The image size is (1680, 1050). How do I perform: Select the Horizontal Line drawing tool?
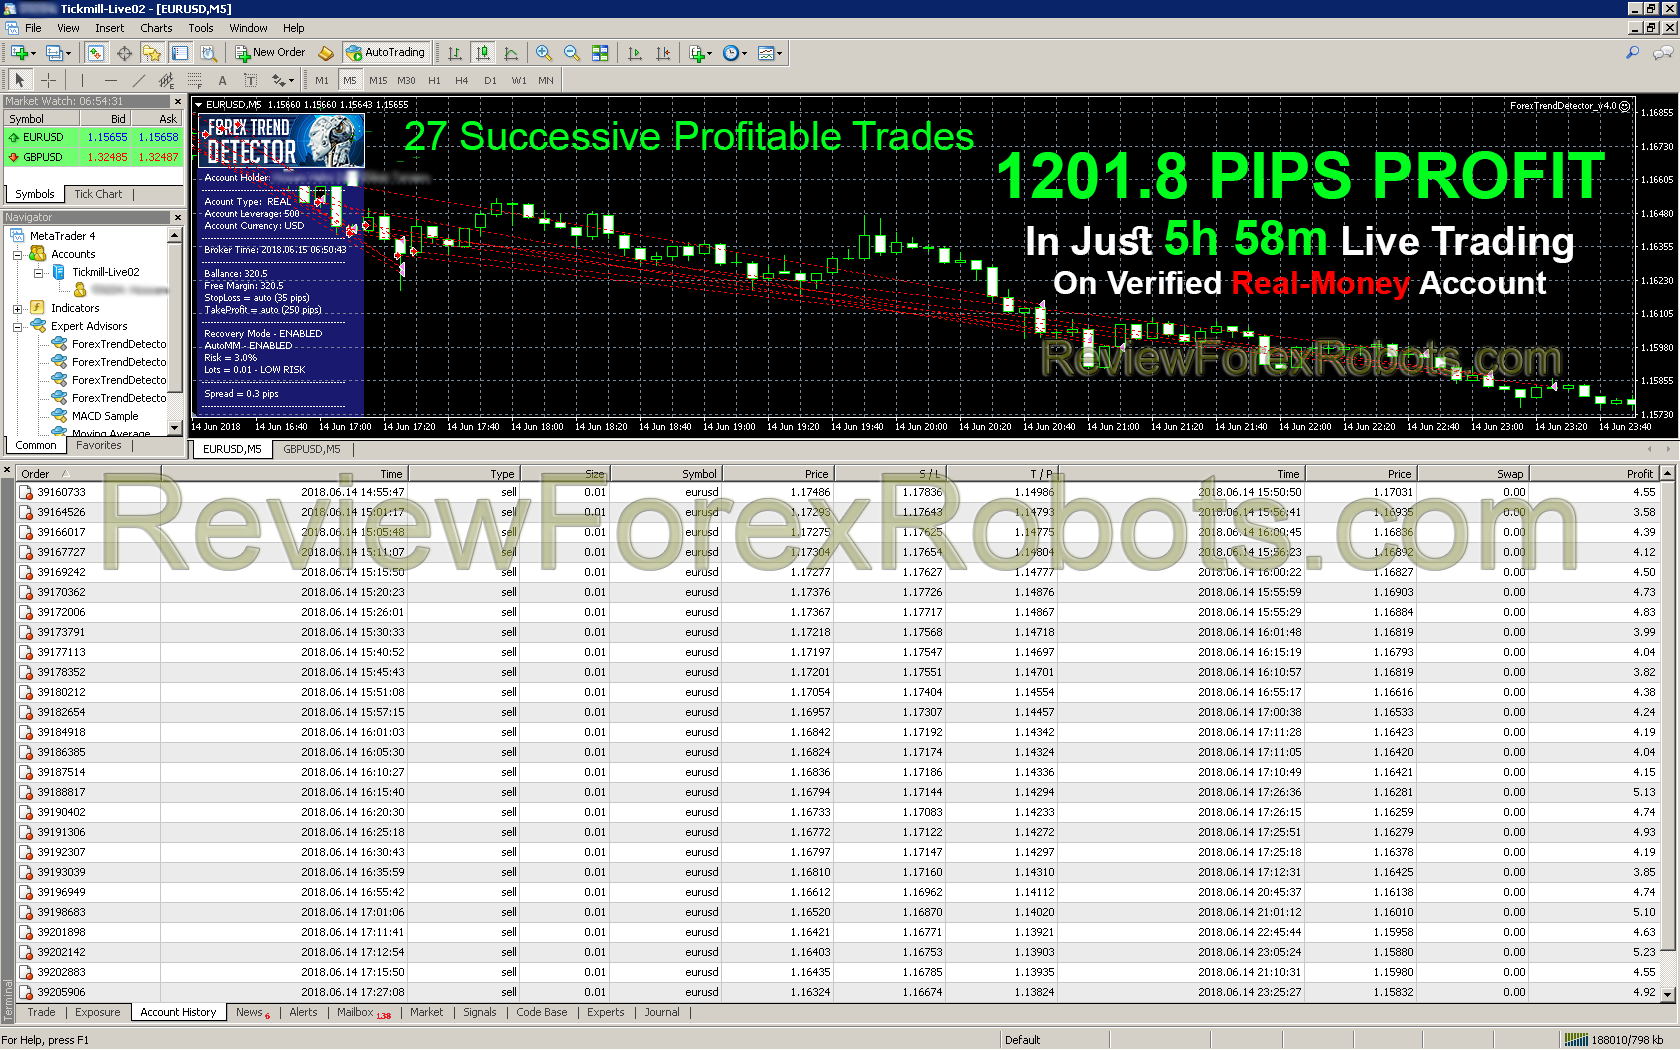110,80
